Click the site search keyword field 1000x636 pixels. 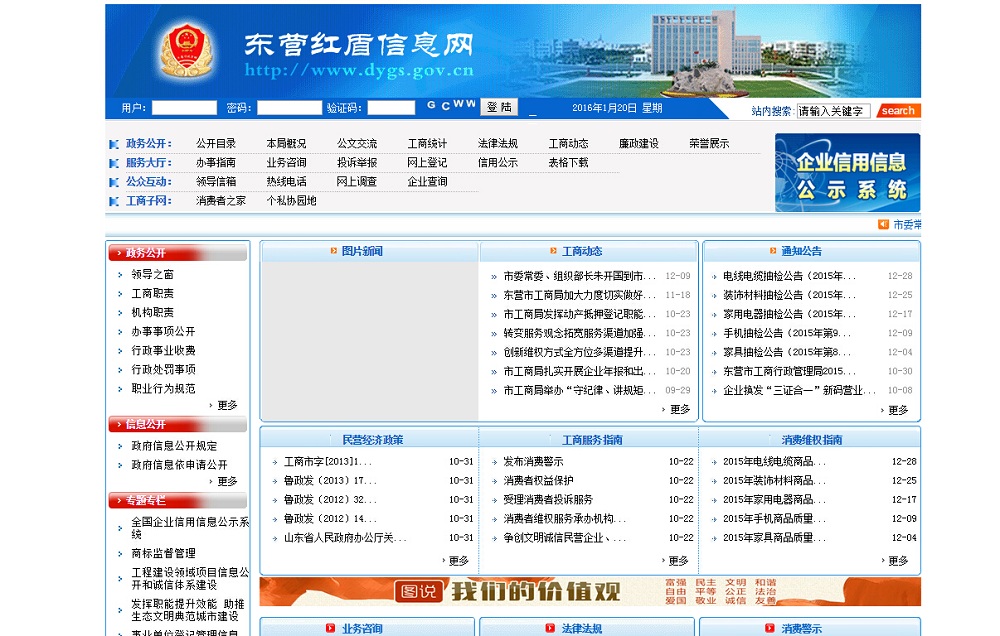coord(834,111)
